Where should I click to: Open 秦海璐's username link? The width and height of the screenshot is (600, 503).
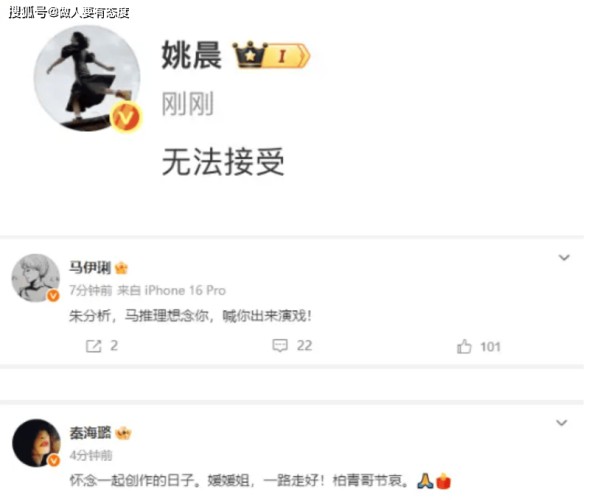coord(90,433)
